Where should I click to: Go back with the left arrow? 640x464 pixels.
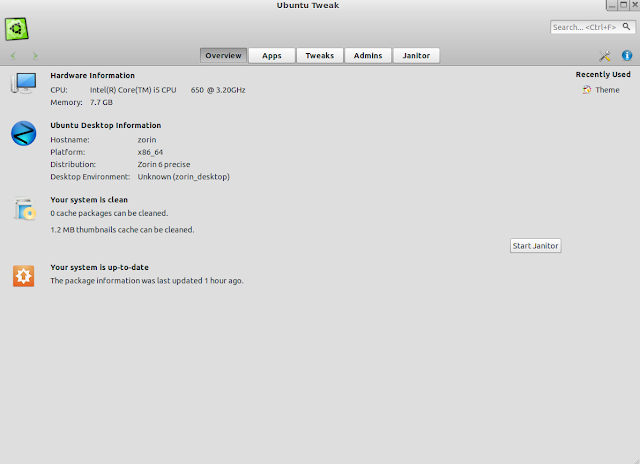[x=13, y=56]
